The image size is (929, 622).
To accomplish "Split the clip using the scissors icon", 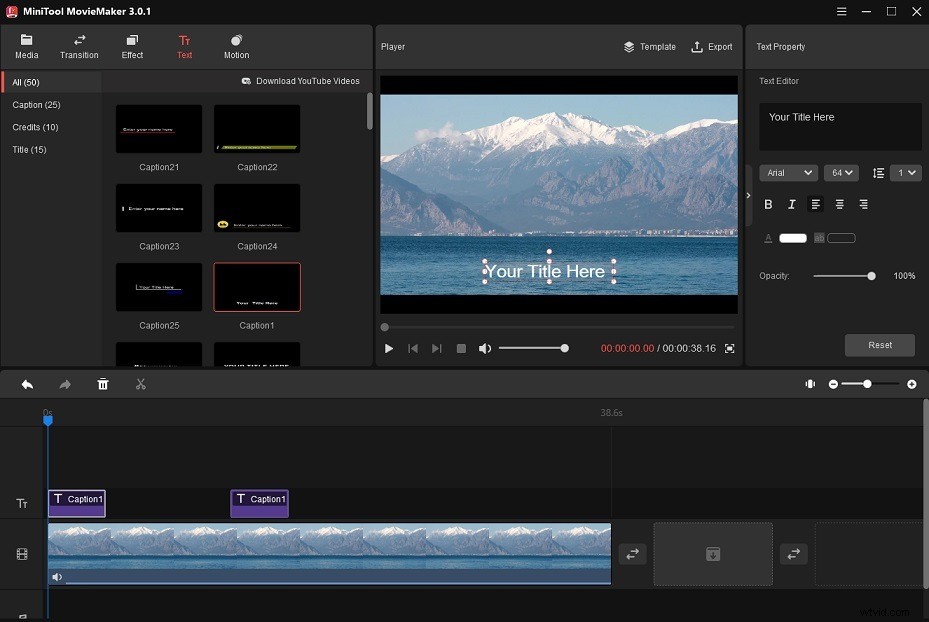I will pos(140,384).
